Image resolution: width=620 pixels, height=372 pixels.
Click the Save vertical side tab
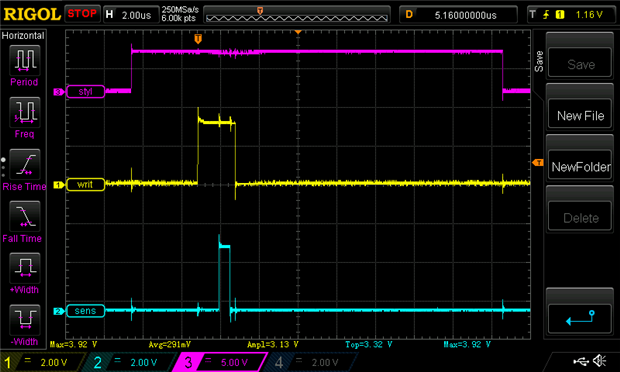[x=539, y=62]
